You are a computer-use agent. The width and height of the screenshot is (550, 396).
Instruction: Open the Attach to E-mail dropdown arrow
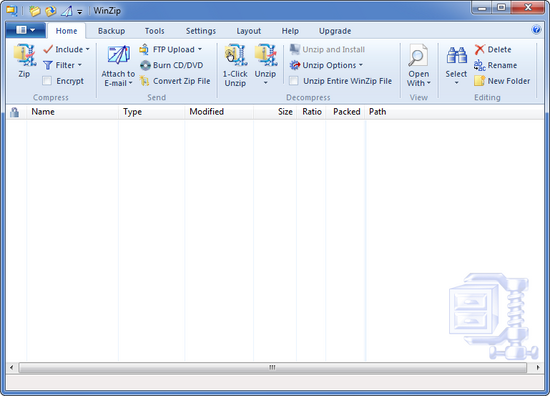point(130,83)
